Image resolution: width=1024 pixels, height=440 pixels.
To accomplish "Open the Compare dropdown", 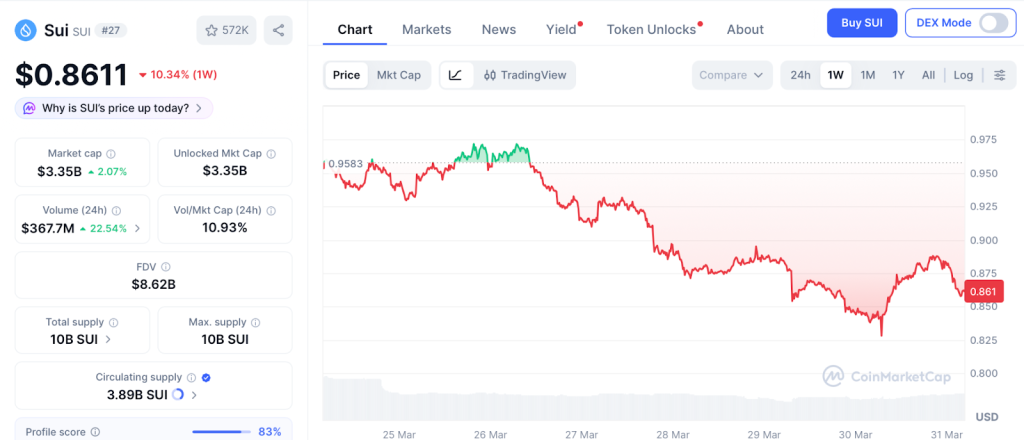I will pyautogui.click(x=732, y=75).
